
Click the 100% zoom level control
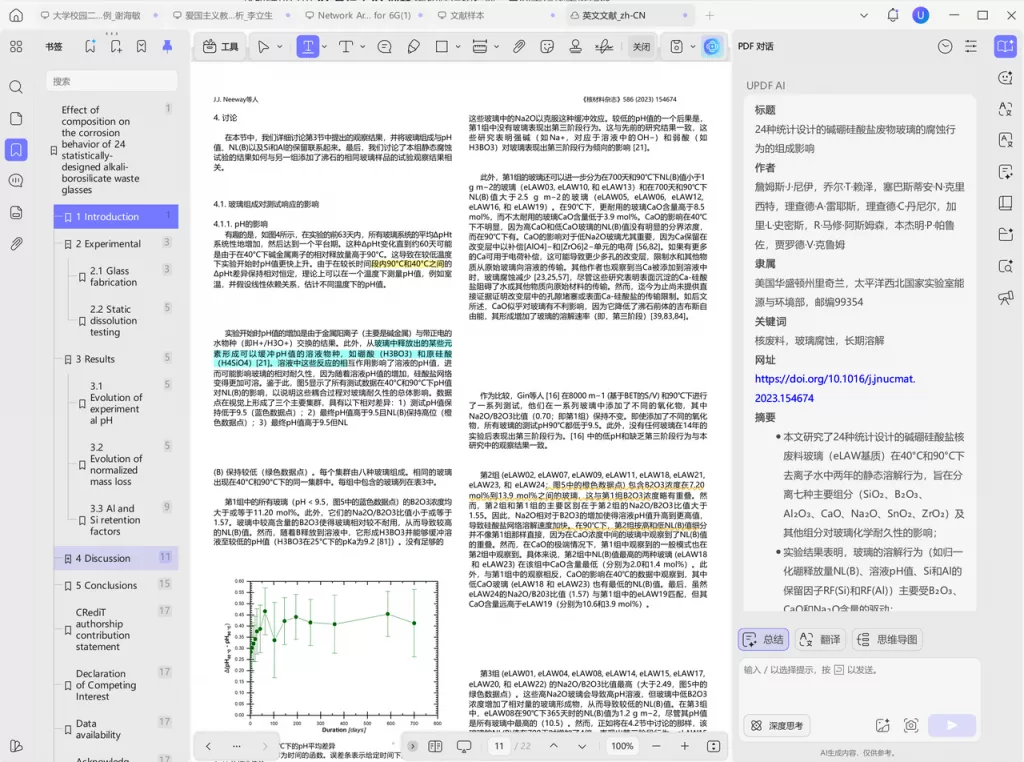pyautogui.click(x=621, y=746)
